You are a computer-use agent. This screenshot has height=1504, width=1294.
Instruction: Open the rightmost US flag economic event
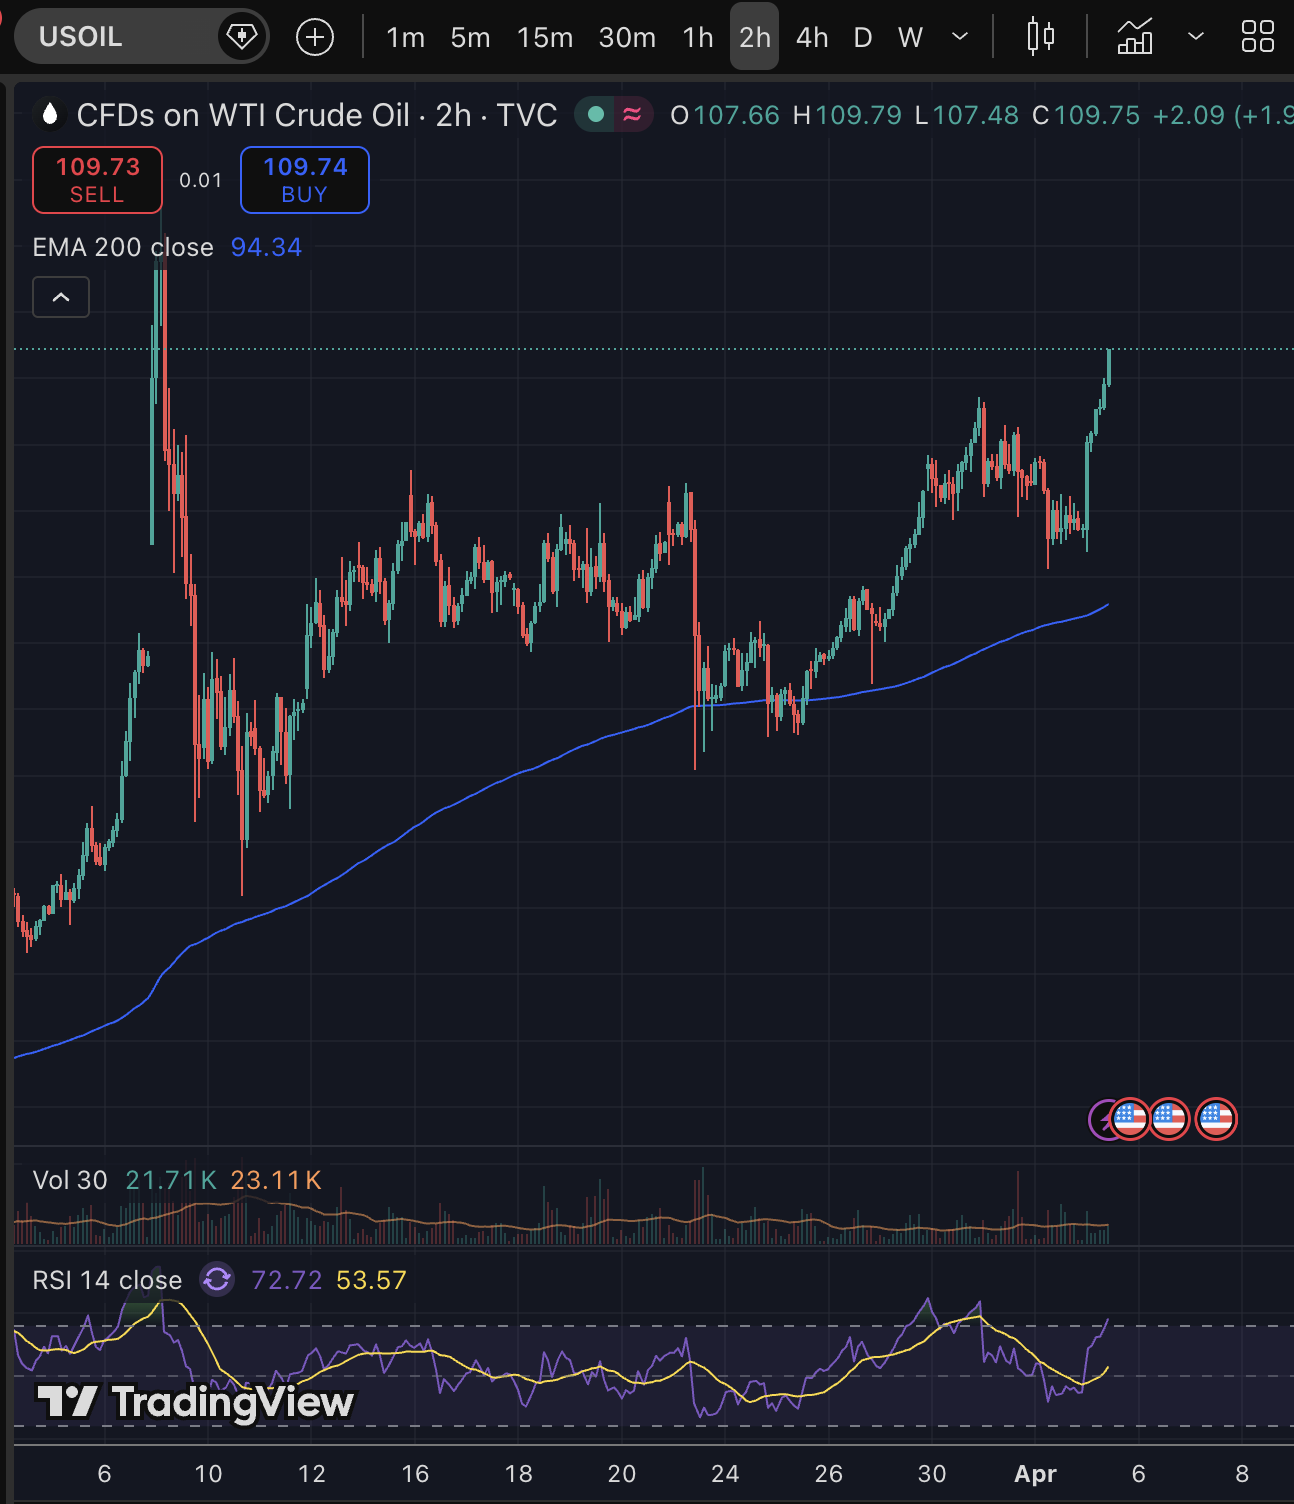click(x=1216, y=1119)
